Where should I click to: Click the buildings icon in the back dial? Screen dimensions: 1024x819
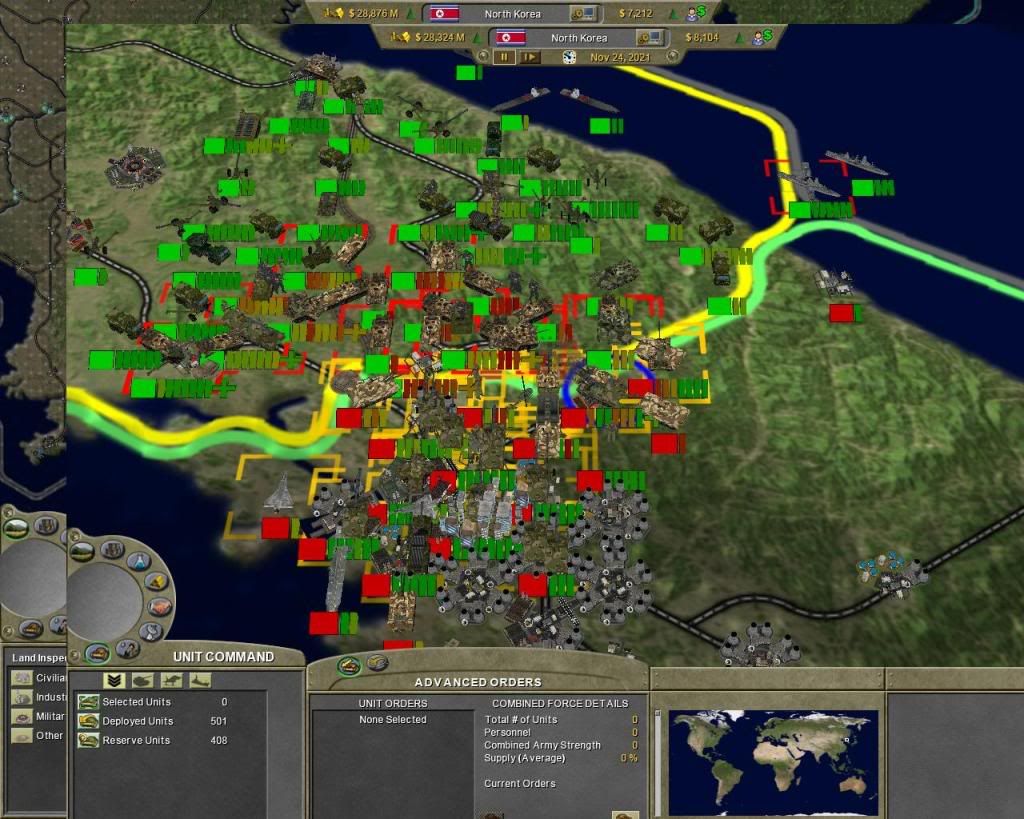[46, 524]
